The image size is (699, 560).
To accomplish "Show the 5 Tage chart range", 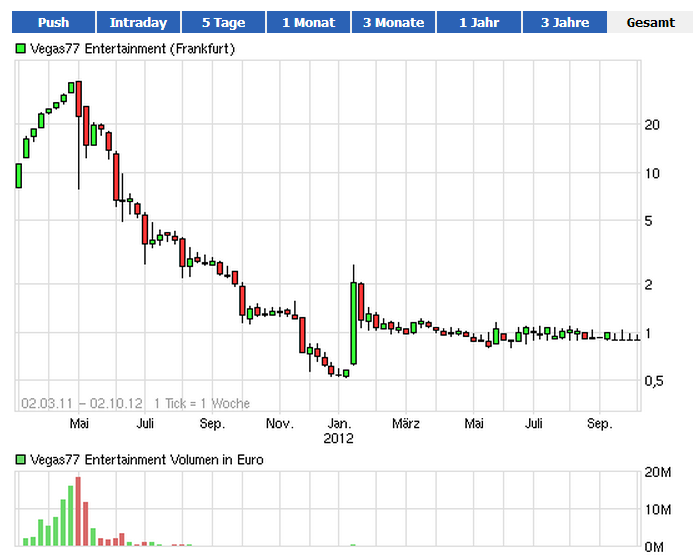I will pos(223,22).
